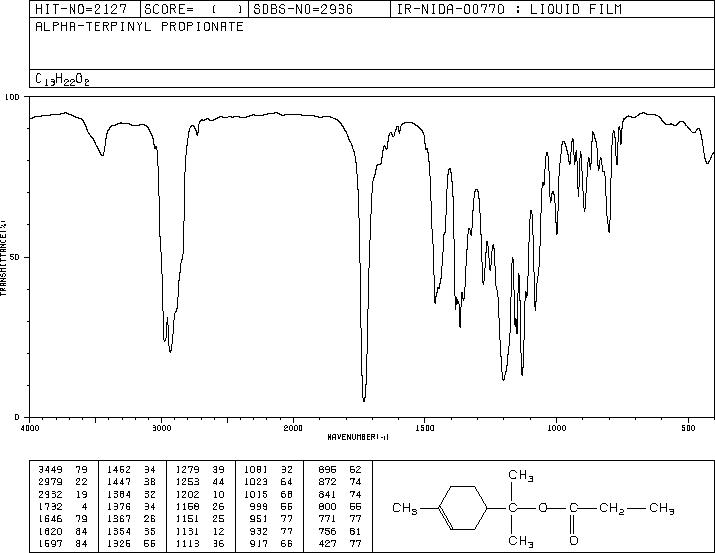Click the C-H stretch peak minimum just below 3000

[170, 351]
